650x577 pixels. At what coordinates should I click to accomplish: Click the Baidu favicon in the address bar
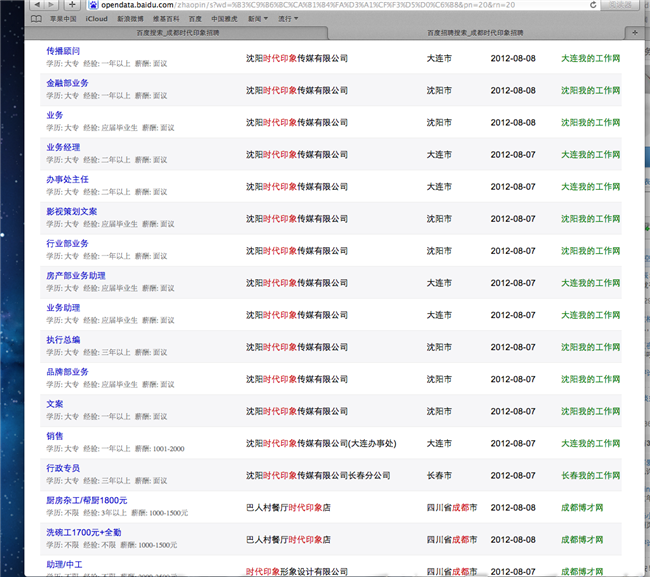click(93, 5)
